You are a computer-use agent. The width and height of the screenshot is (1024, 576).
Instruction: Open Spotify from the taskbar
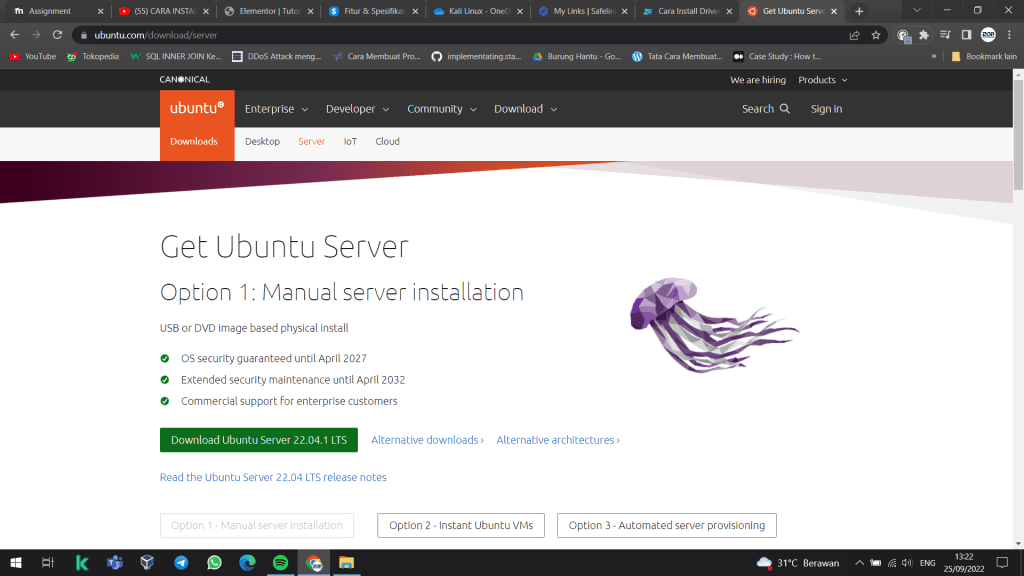(x=280, y=563)
